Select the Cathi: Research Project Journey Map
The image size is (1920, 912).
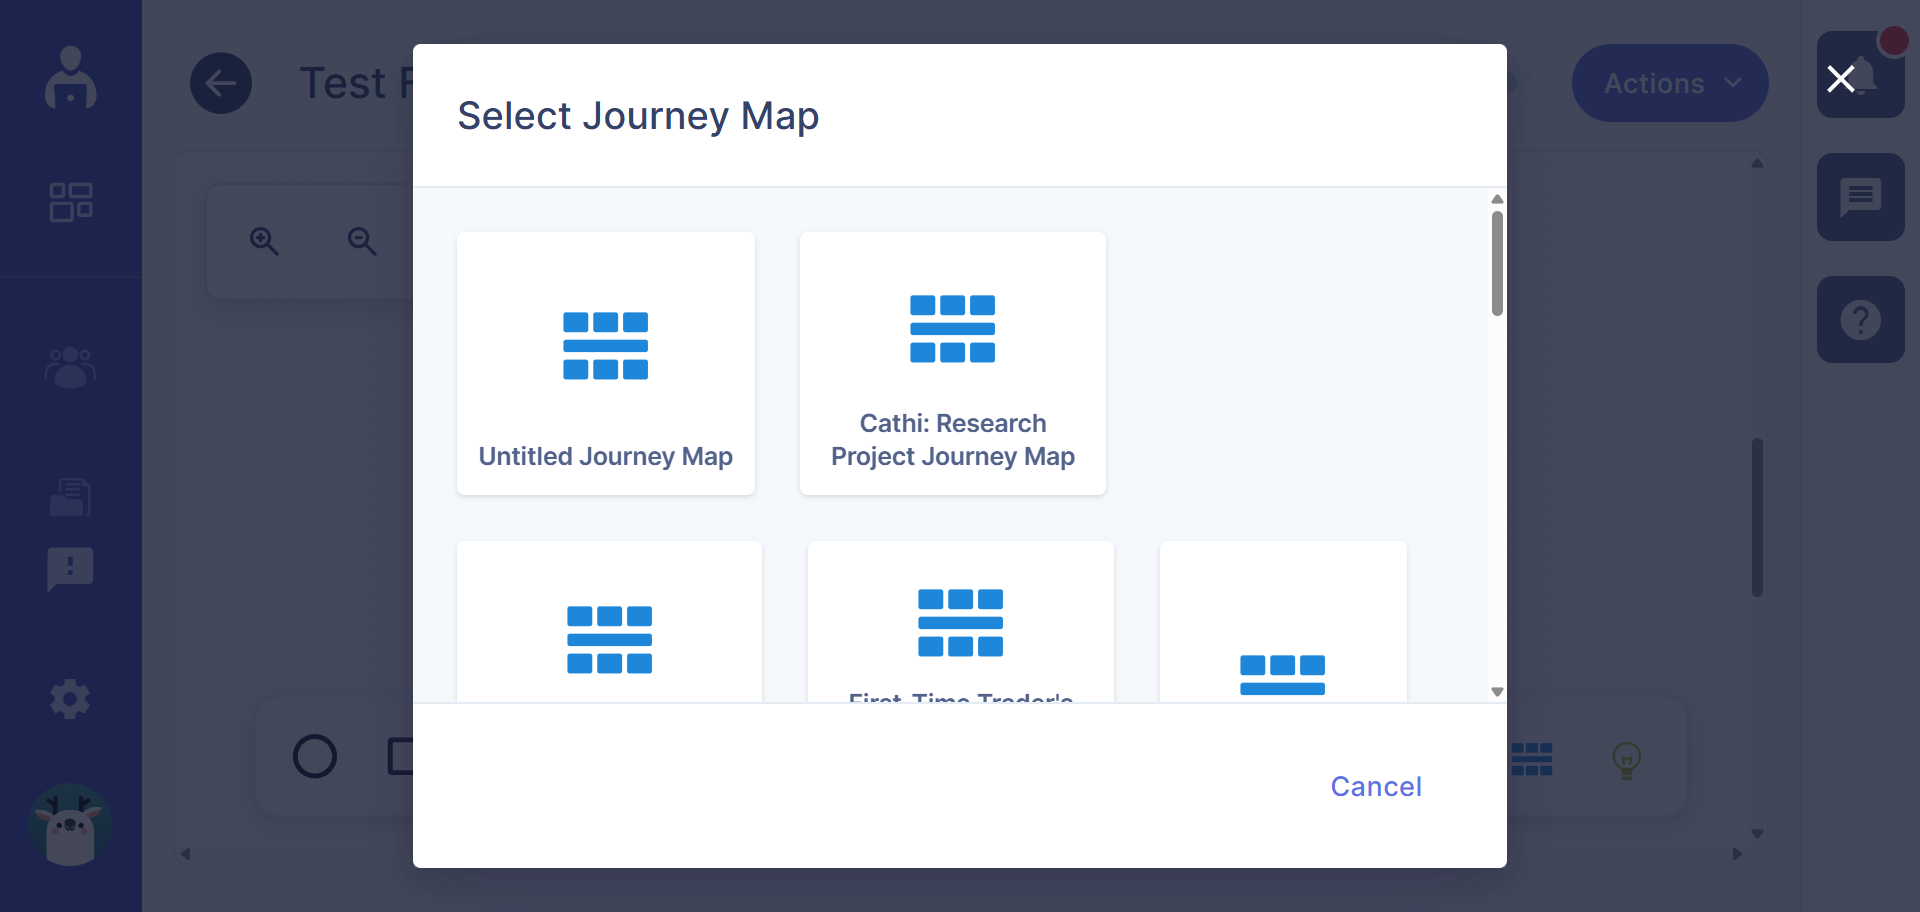pyautogui.click(x=952, y=363)
